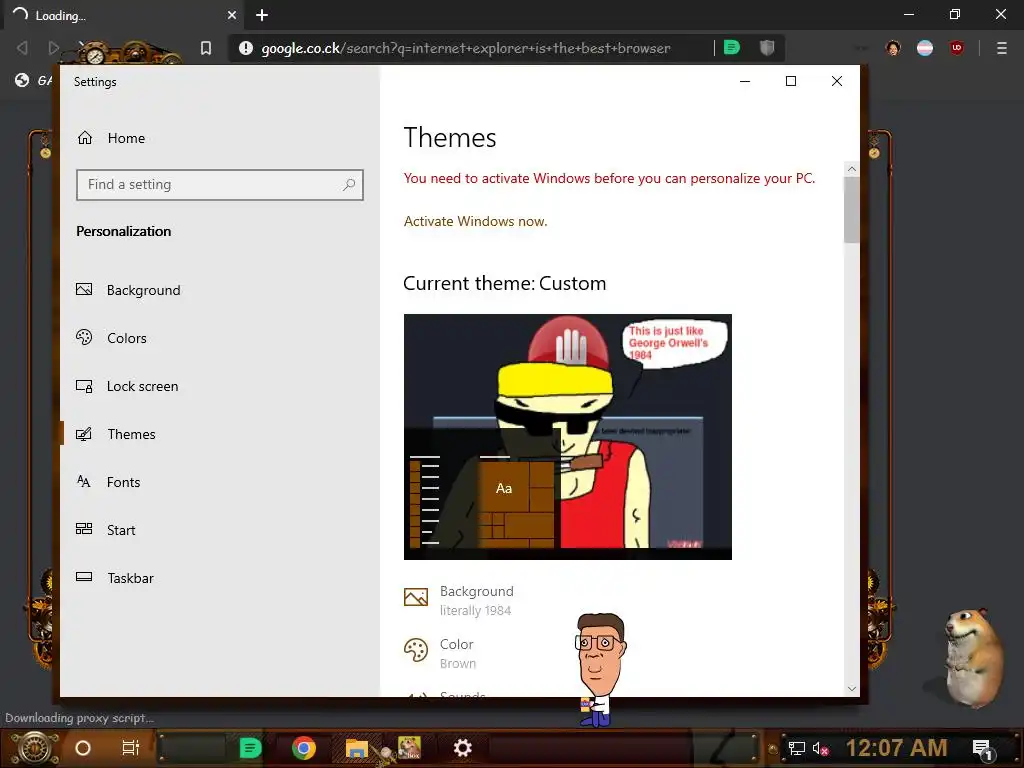1024x768 pixels.
Task: Open the Home icon in Settings sidebar
Action: (x=85, y=138)
